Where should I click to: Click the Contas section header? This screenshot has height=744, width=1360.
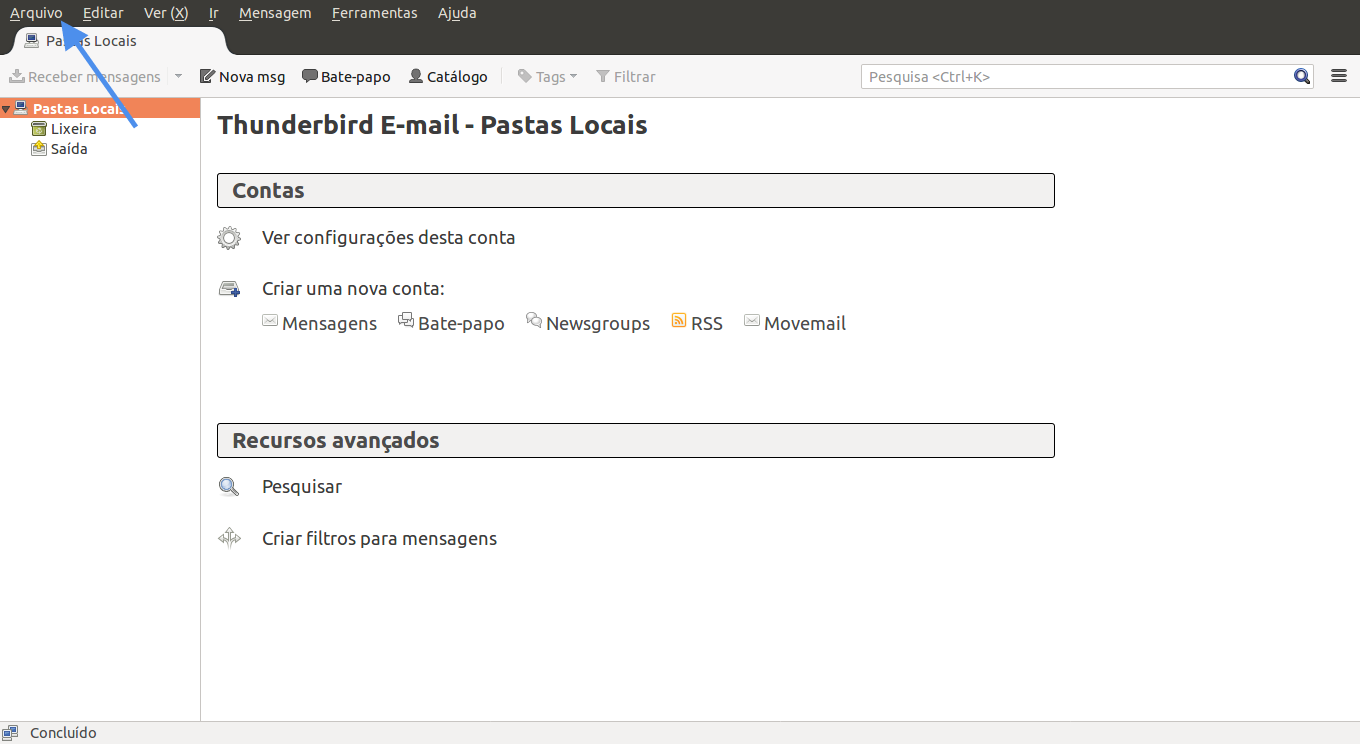point(636,190)
